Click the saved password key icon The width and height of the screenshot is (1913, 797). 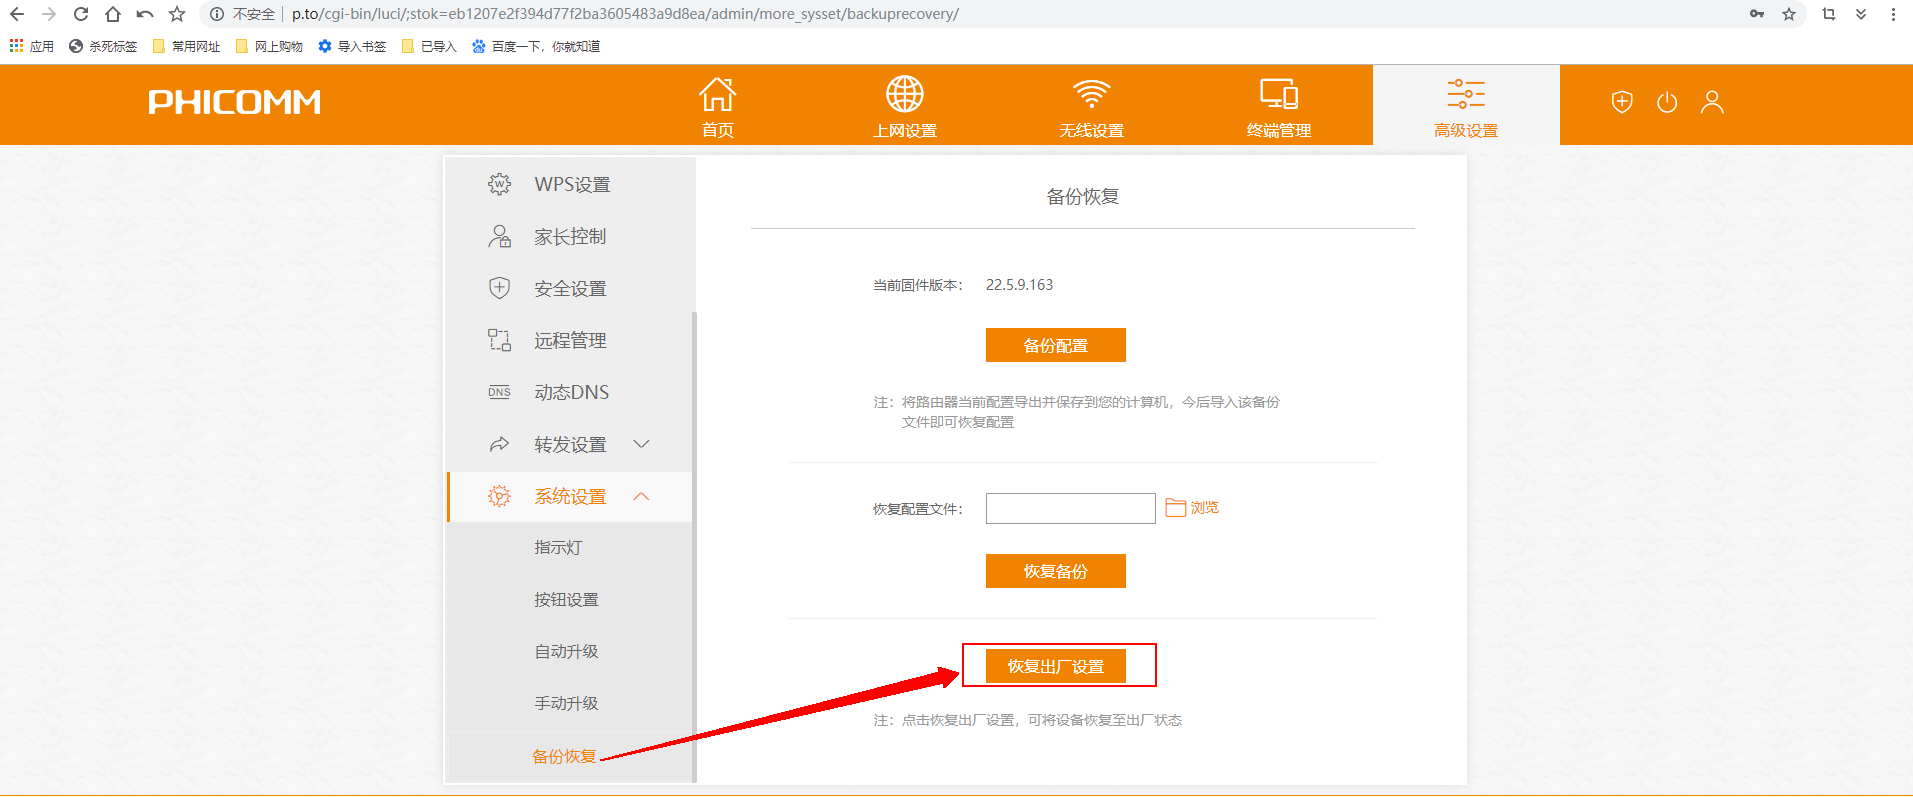coord(1757,14)
